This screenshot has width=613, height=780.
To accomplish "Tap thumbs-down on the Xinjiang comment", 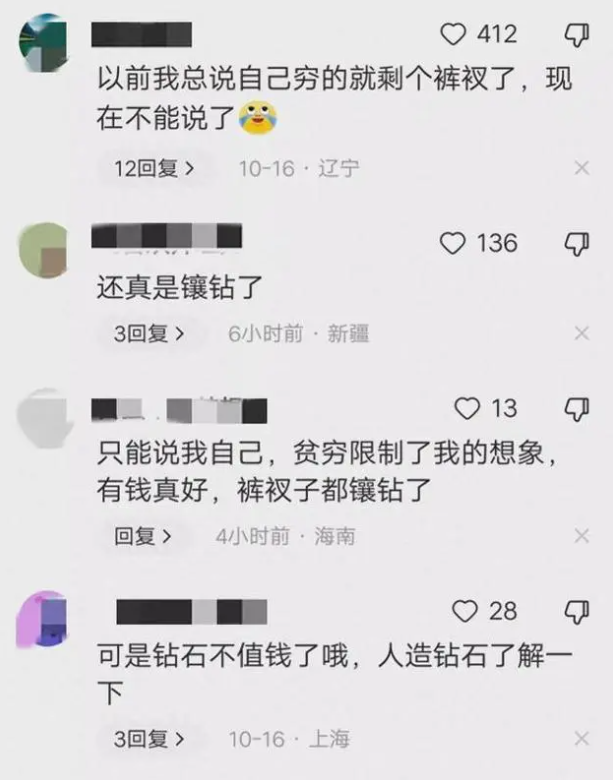I will (577, 244).
